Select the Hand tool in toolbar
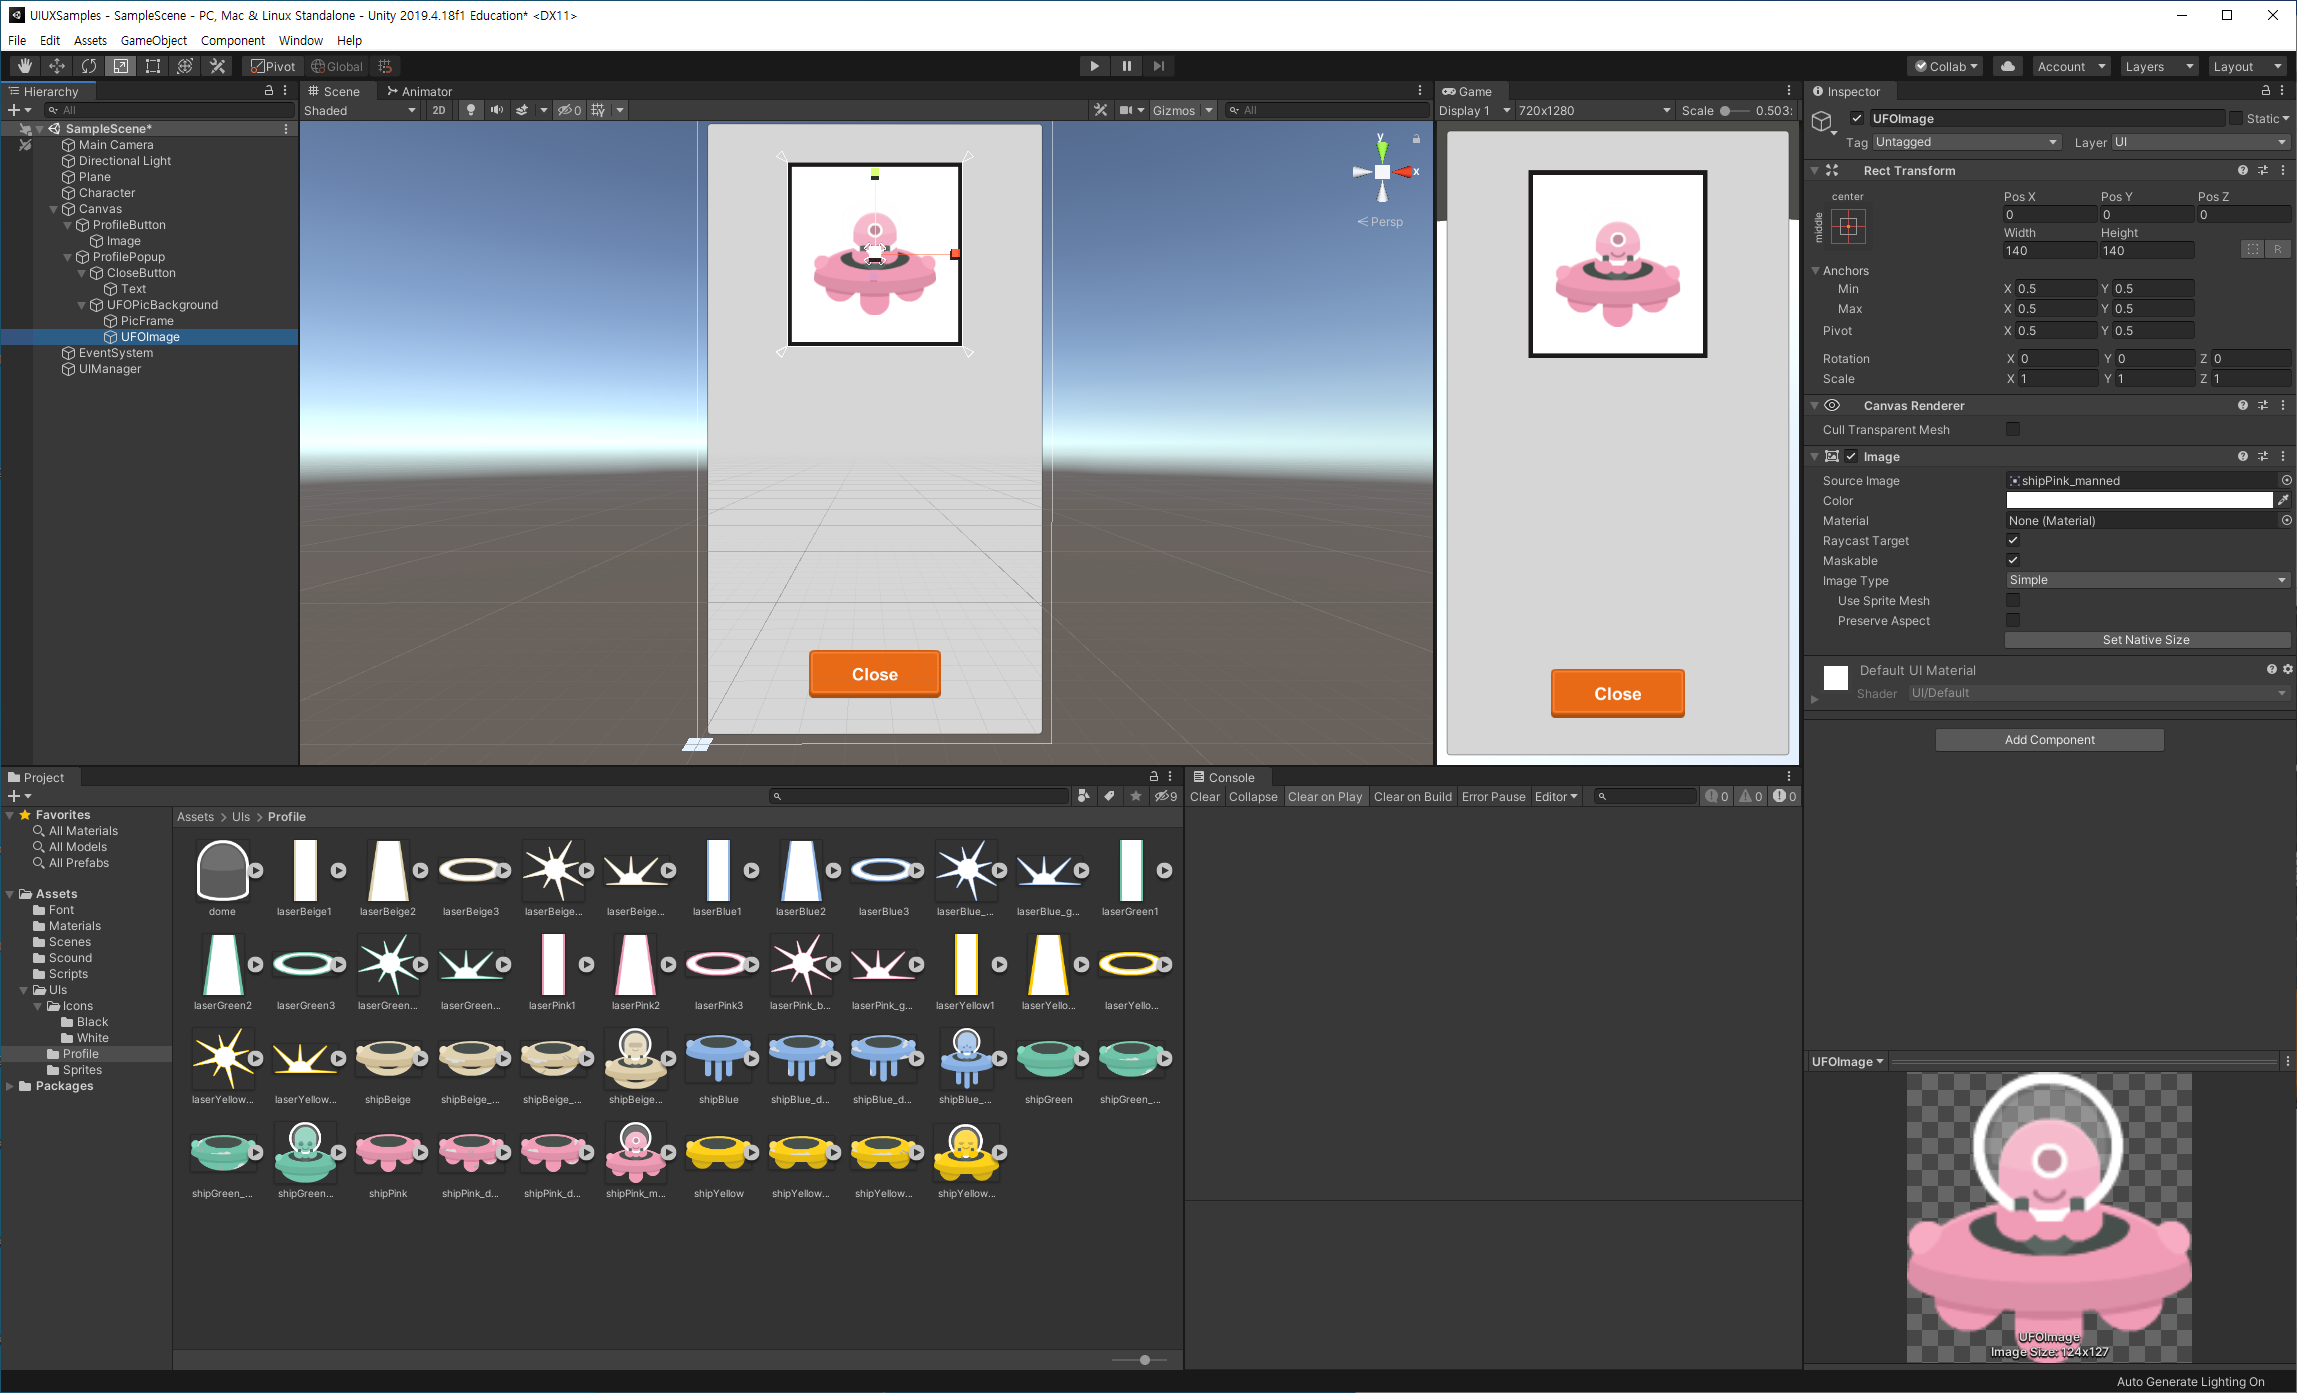This screenshot has height=1393, width=2297. tap(24, 66)
